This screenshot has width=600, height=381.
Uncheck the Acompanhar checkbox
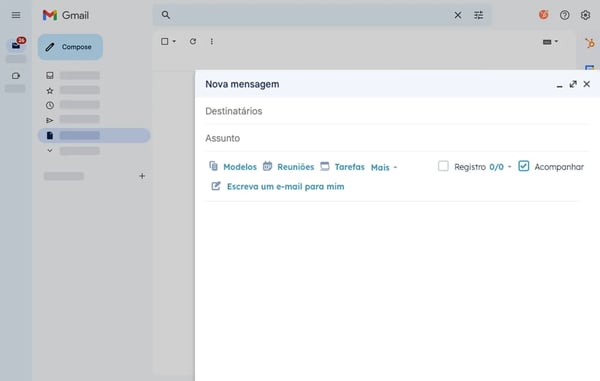point(523,166)
